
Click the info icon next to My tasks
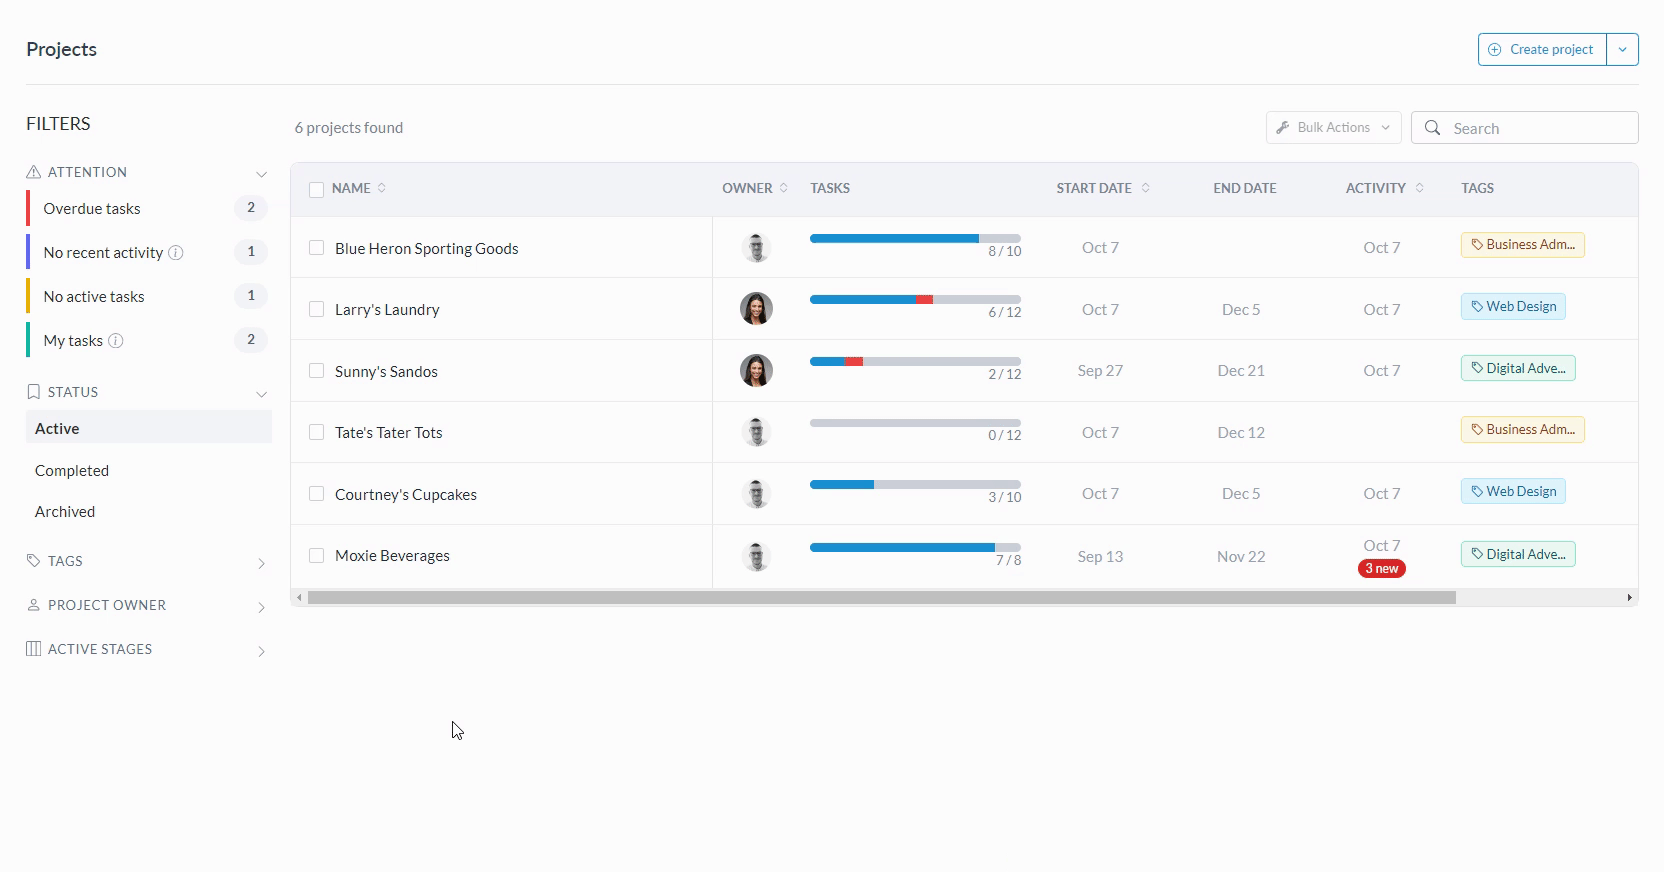116,341
